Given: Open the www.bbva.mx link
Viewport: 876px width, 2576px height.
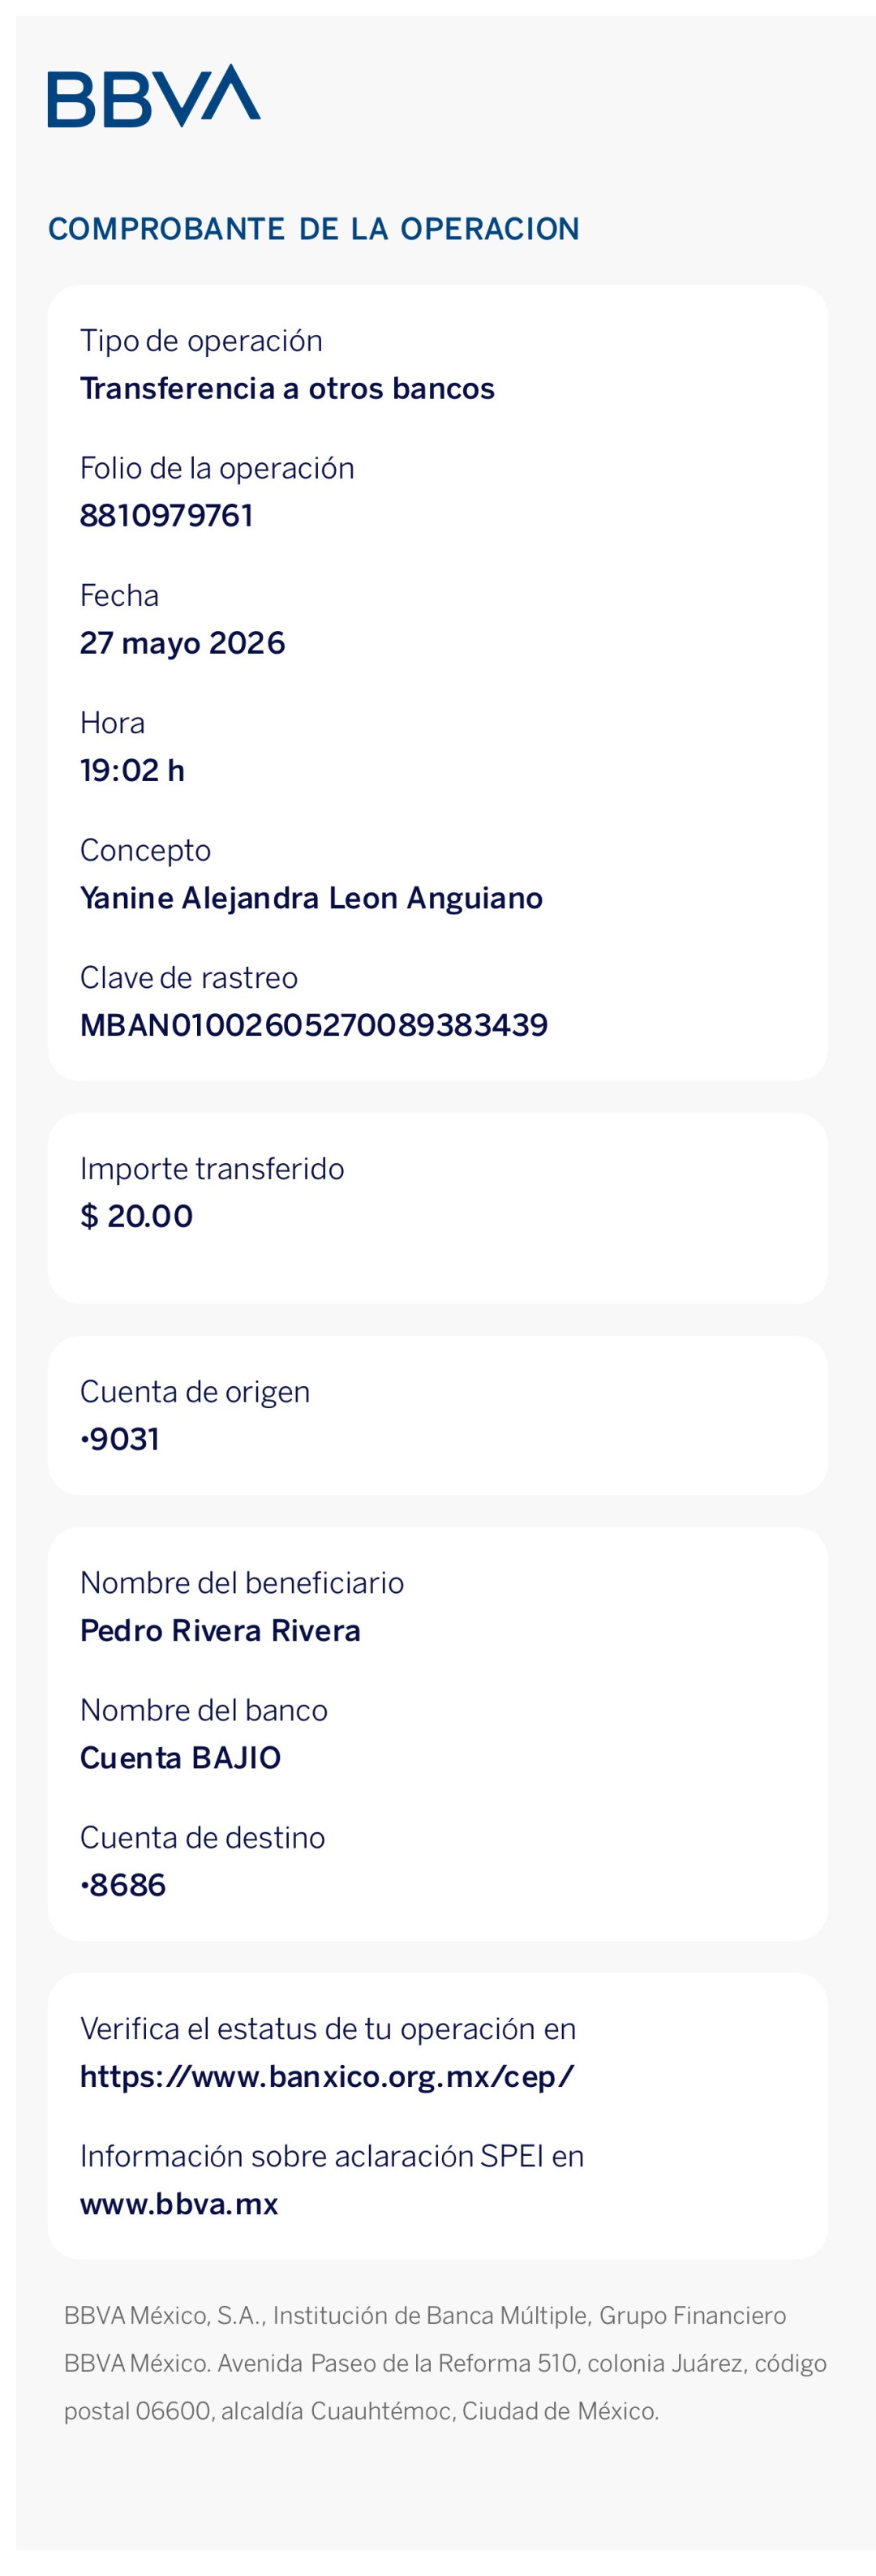Looking at the screenshot, I should point(179,2204).
